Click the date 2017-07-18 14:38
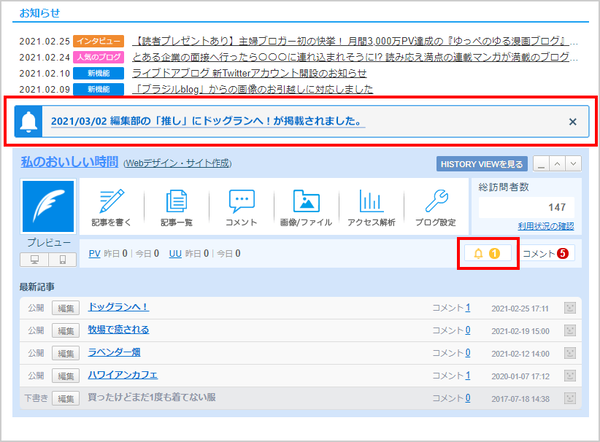Screen dimensions: 600x442 click(520, 399)
